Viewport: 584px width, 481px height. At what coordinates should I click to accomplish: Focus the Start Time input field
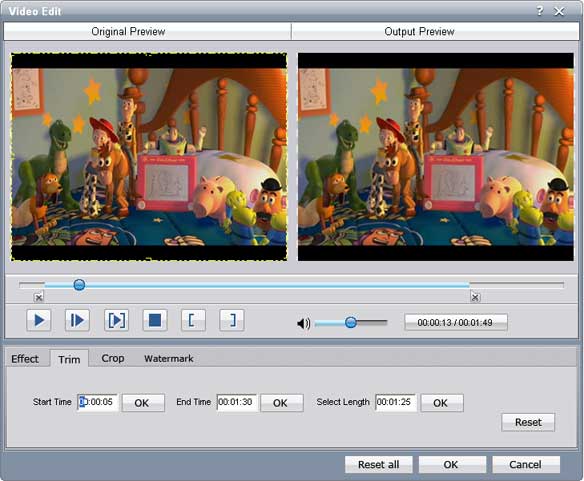click(98, 402)
